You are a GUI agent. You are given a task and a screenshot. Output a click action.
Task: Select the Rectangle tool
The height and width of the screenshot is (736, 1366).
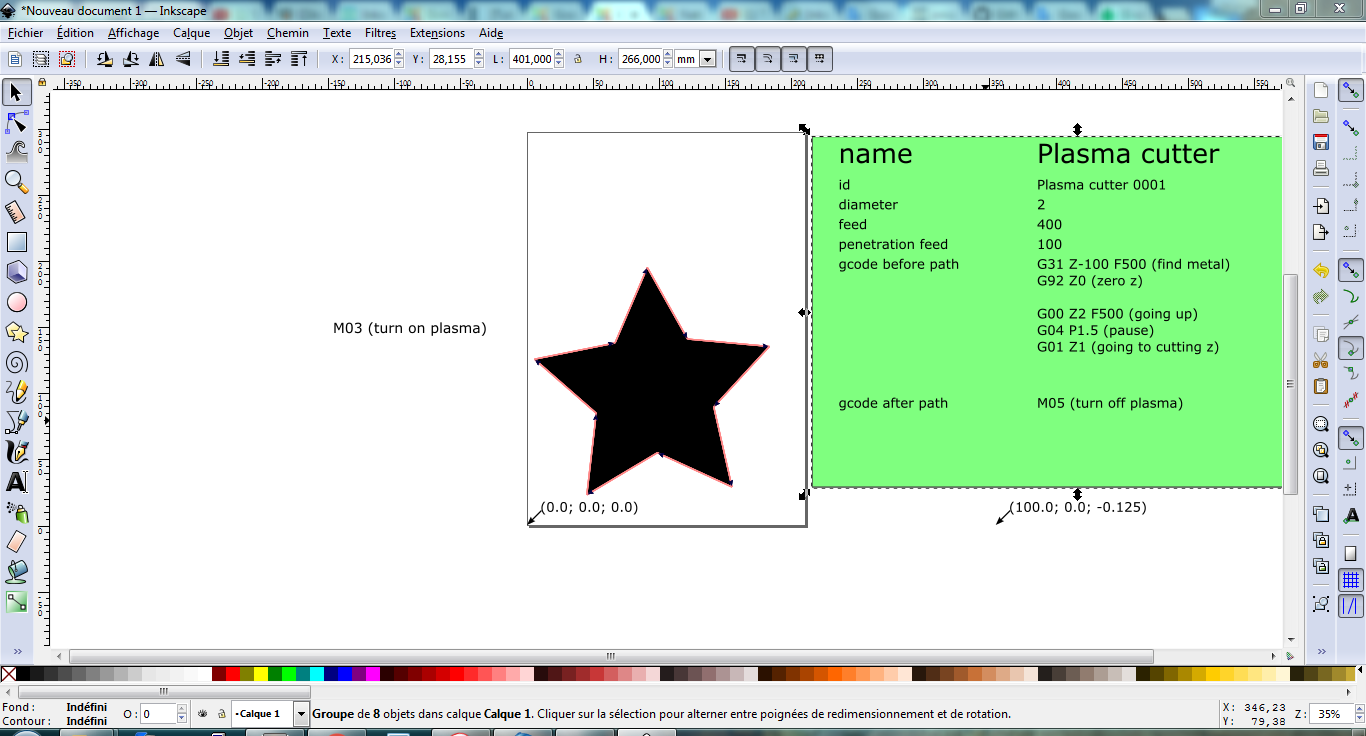point(16,242)
